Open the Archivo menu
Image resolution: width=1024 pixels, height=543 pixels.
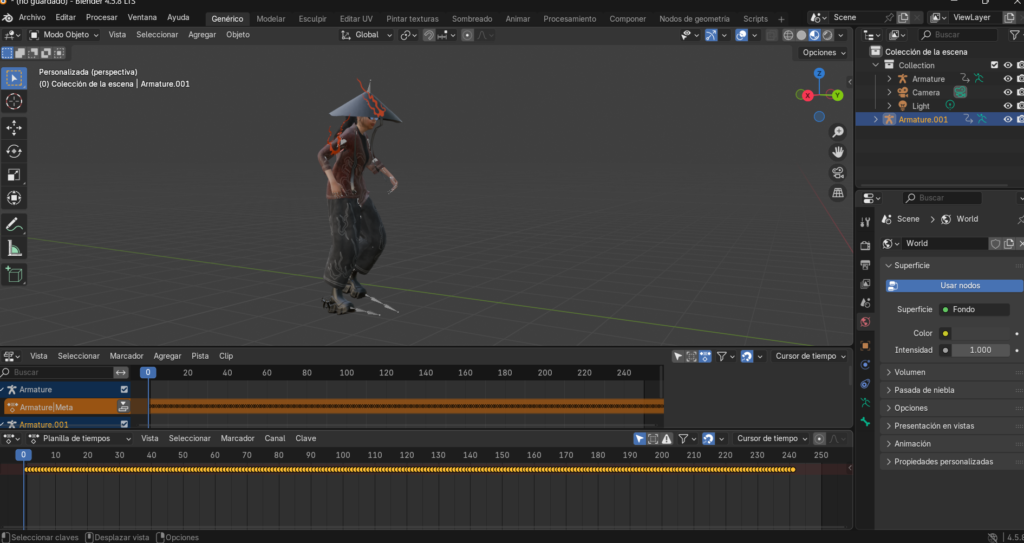32,18
